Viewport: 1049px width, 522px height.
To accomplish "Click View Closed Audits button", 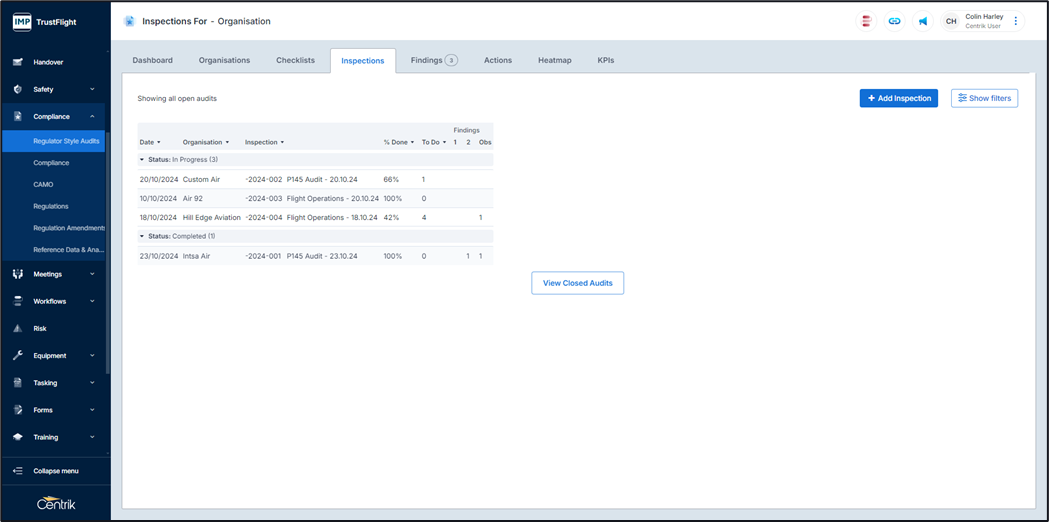I will click(577, 283).
